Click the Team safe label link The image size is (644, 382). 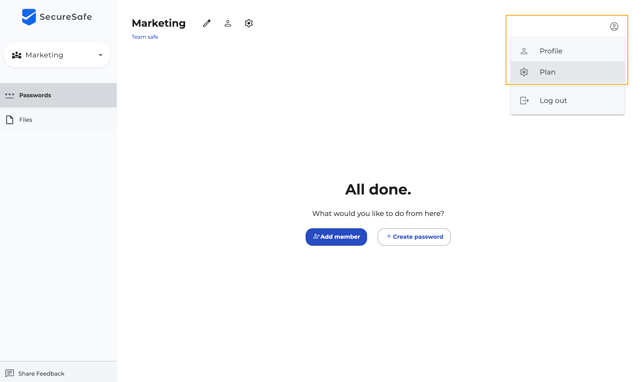click(x=145, y=37)
